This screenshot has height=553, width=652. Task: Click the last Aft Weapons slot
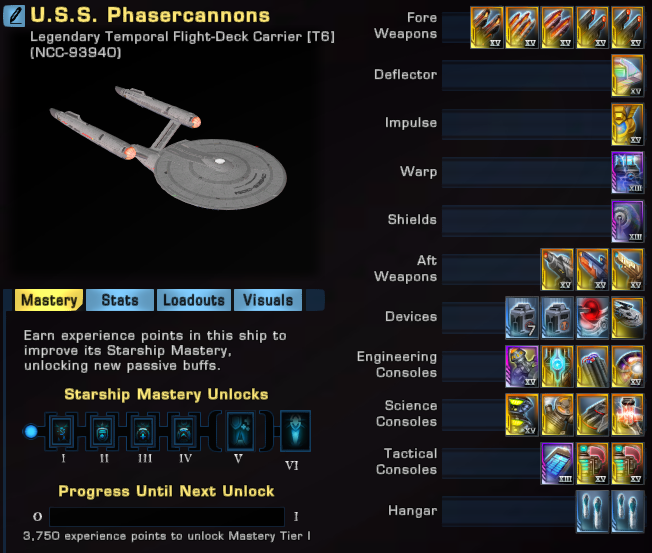[x=627, y=269]
